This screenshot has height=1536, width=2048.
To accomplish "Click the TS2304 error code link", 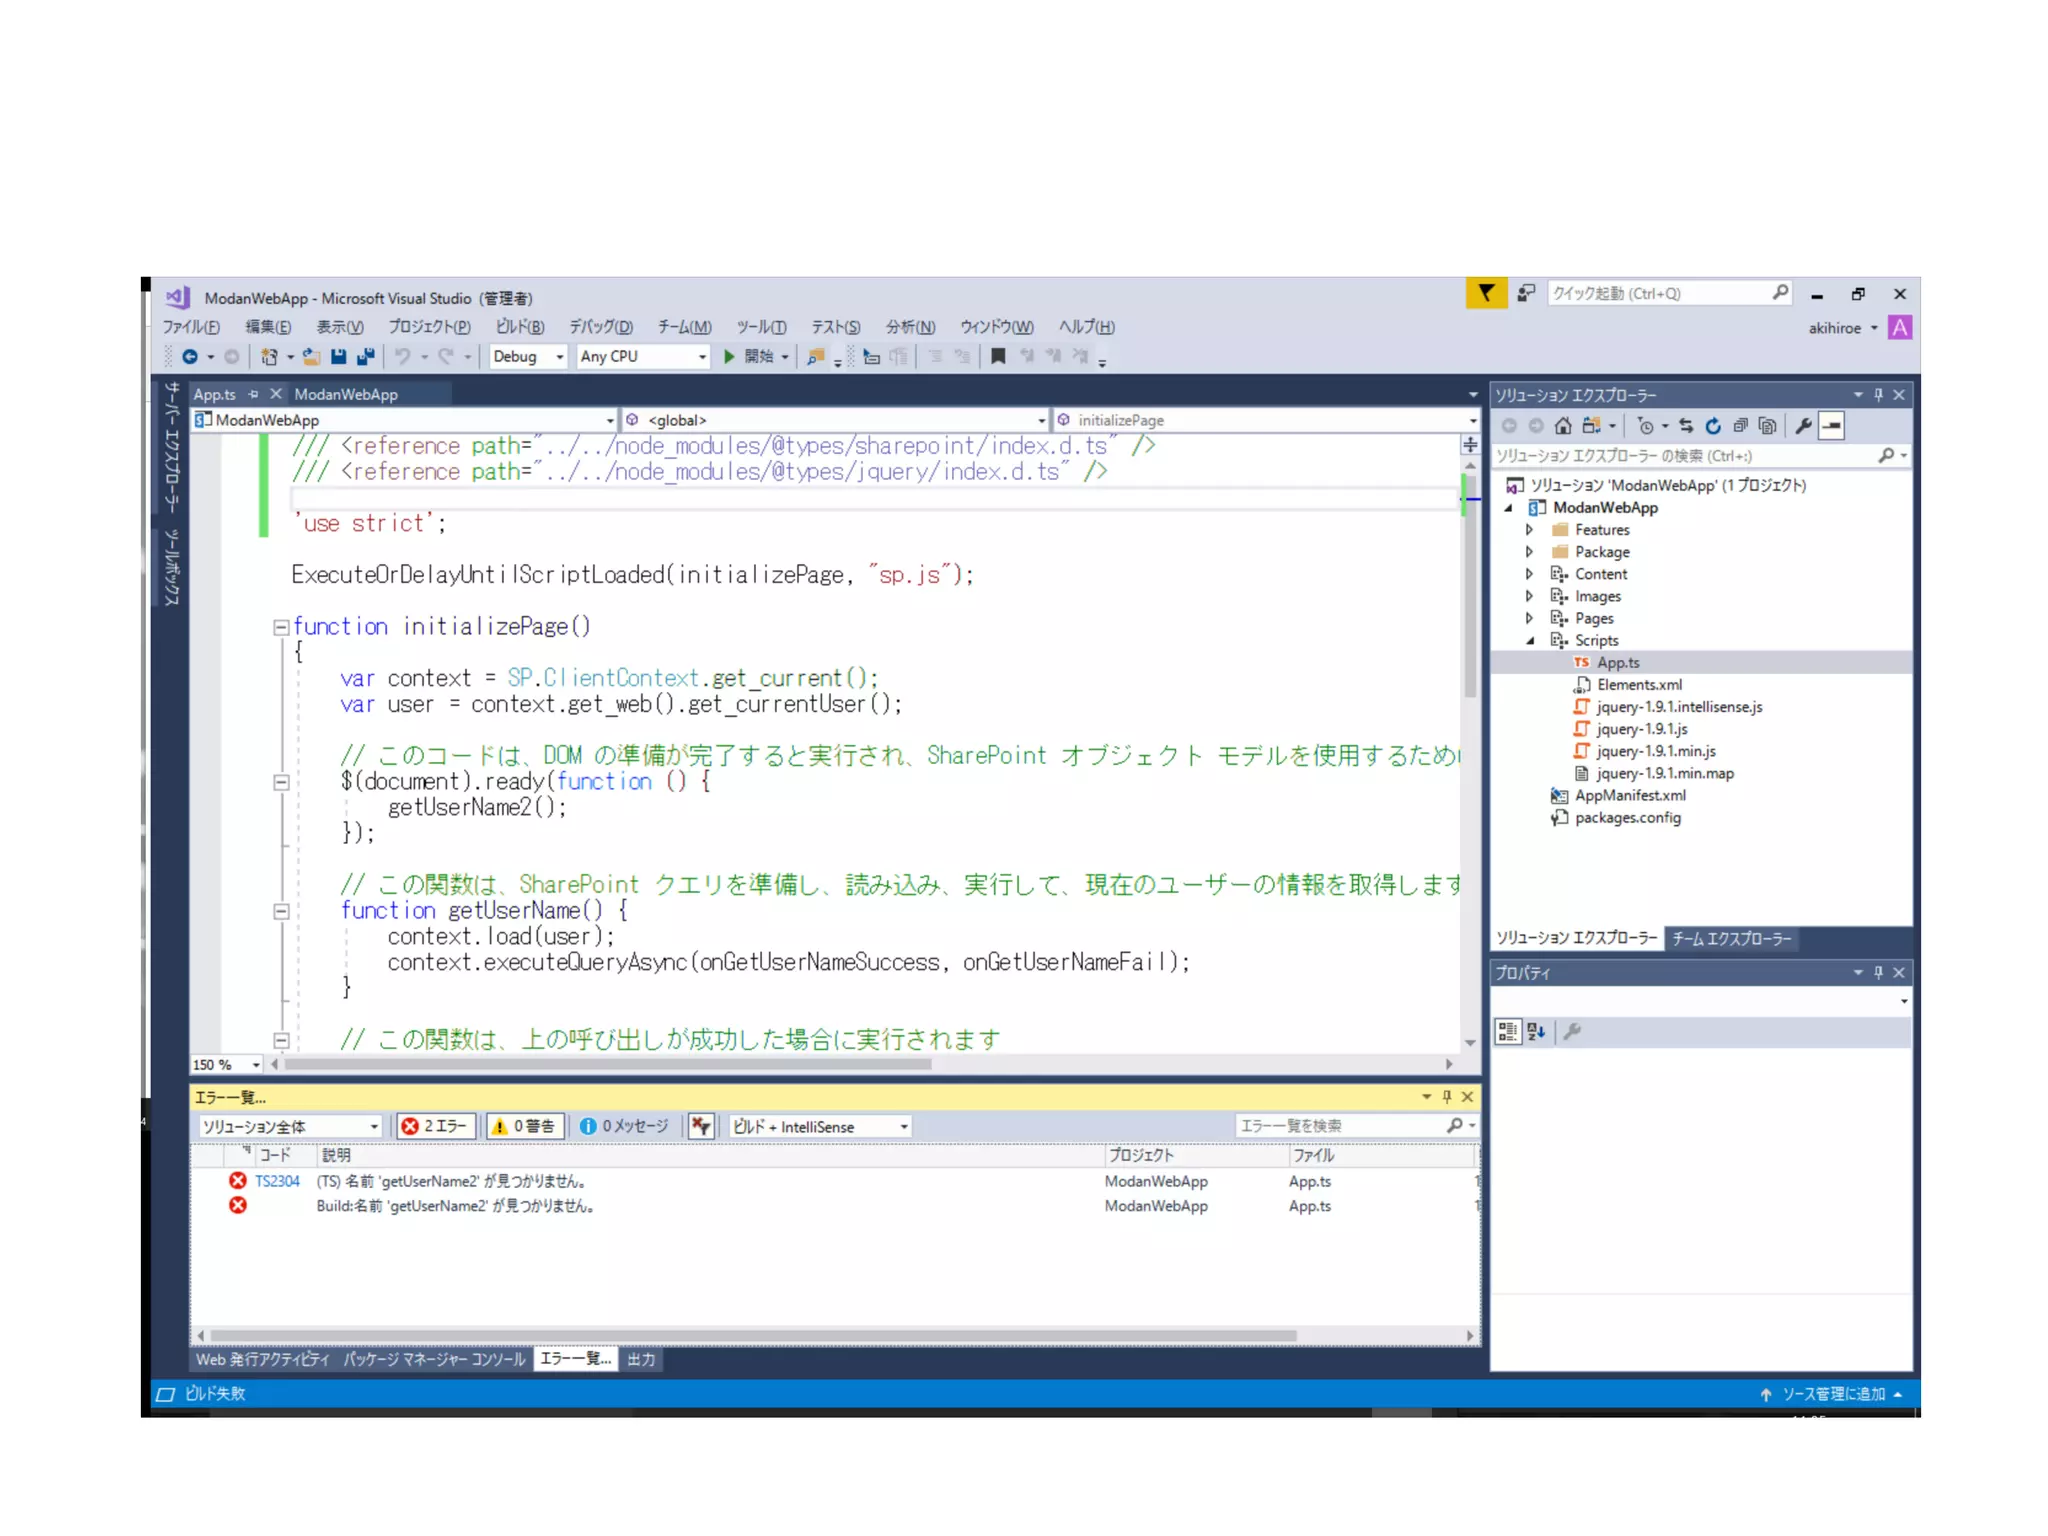I will [277, 1182].
